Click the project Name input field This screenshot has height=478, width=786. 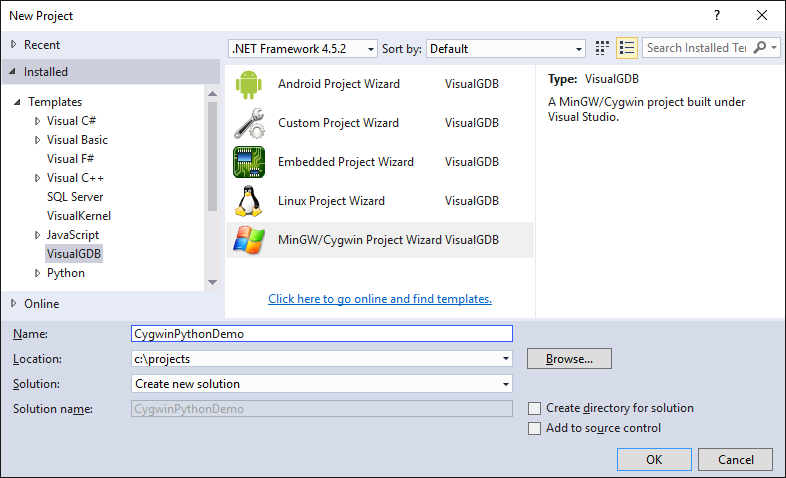tap(322, 334)
